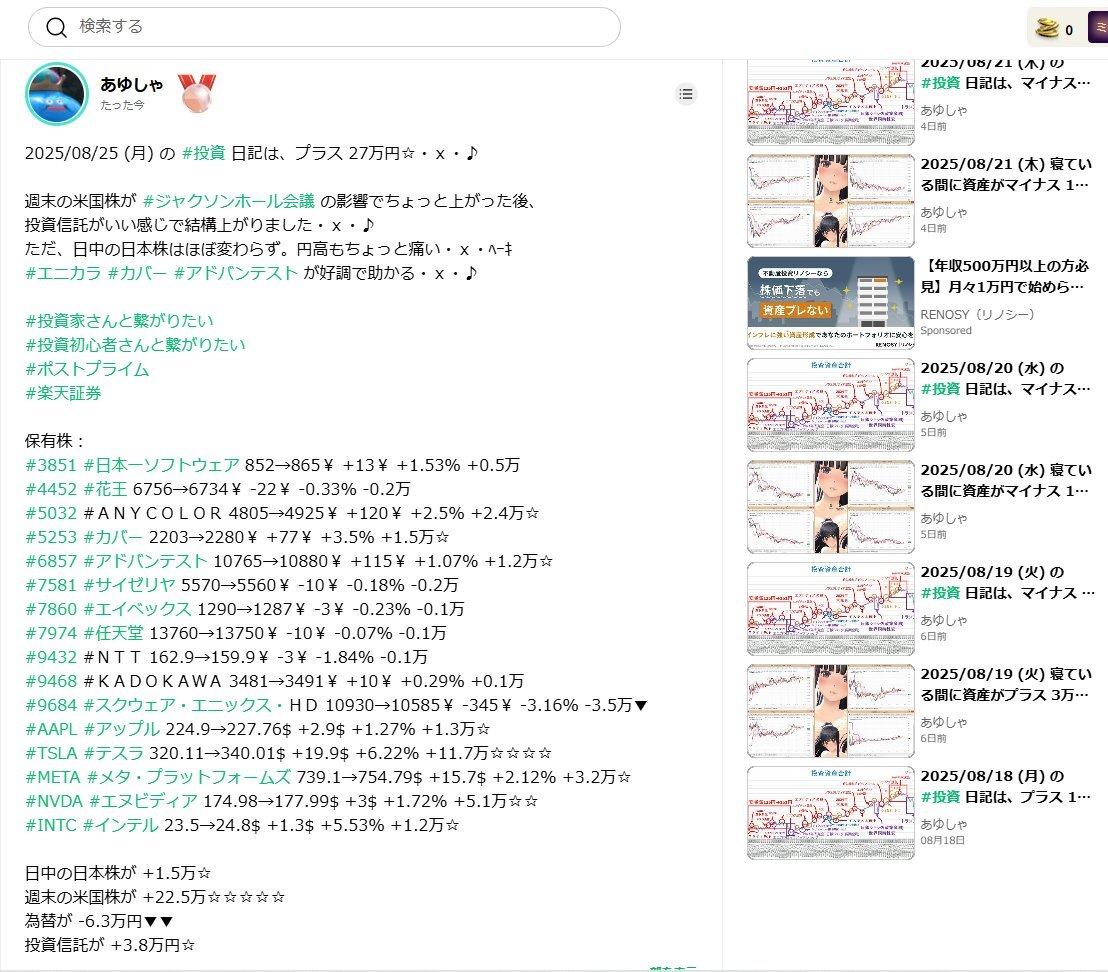Open ticker tag #INTC
Screen dimensions: 1108x972
(x=51, y=826)
